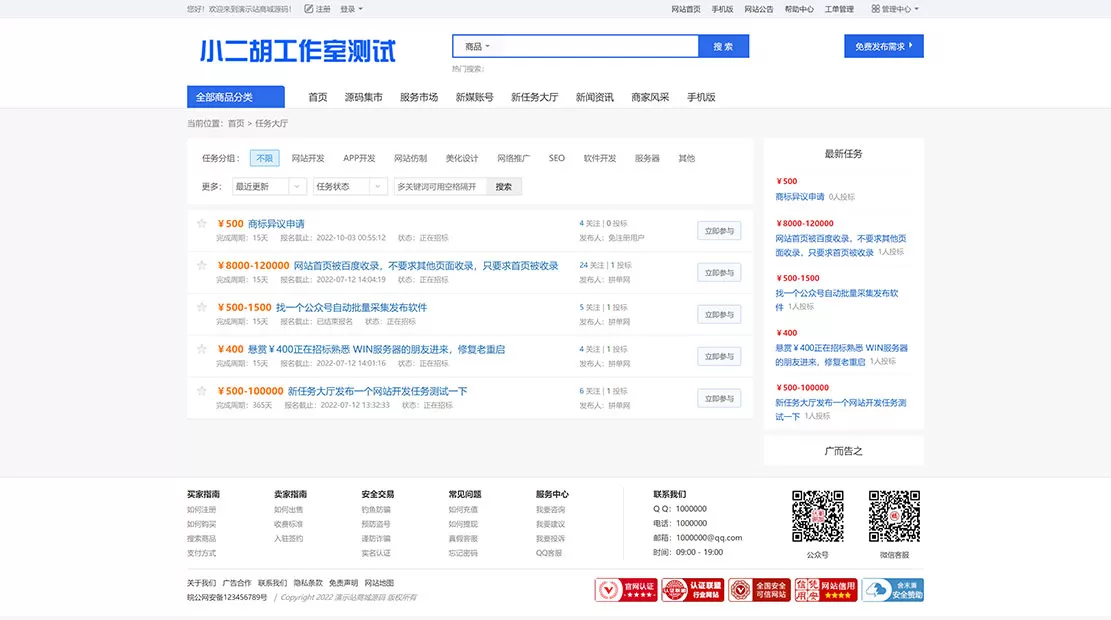Click the 管理中心 grid icon
Screen dimensions: 1111x620
(x=876, y=9)
